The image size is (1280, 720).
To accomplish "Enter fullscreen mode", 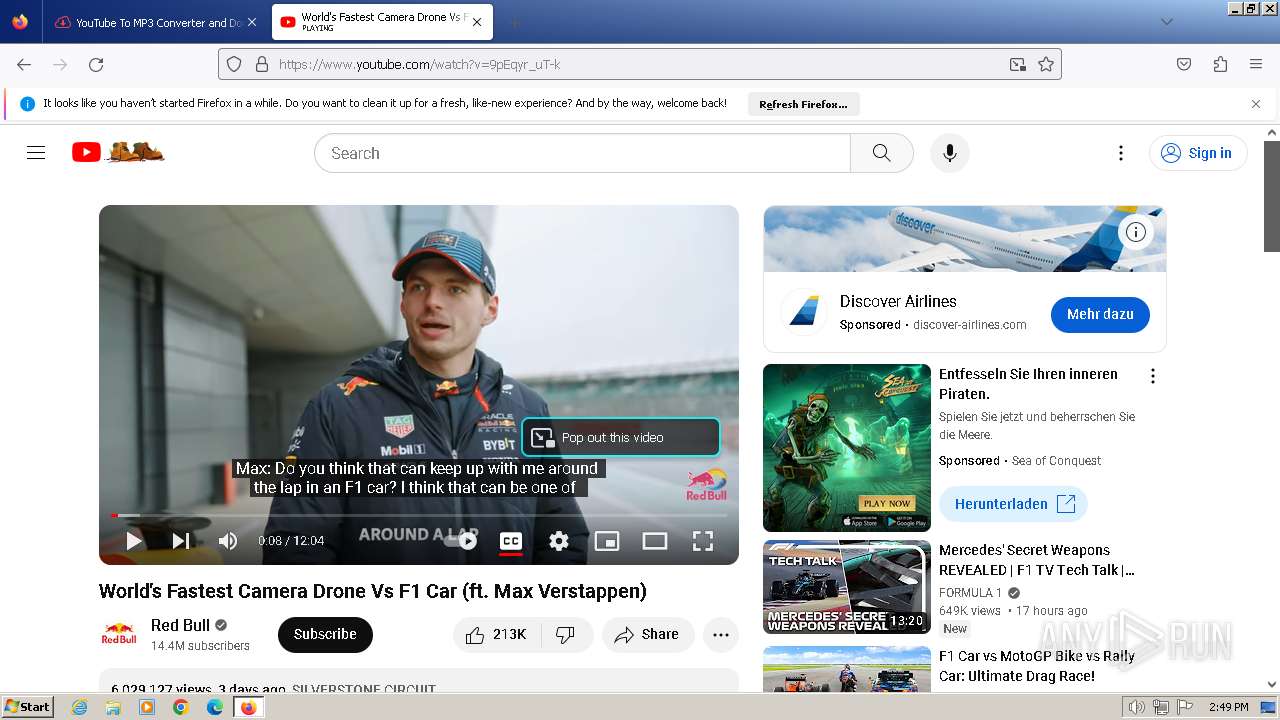I will point(703,541).
